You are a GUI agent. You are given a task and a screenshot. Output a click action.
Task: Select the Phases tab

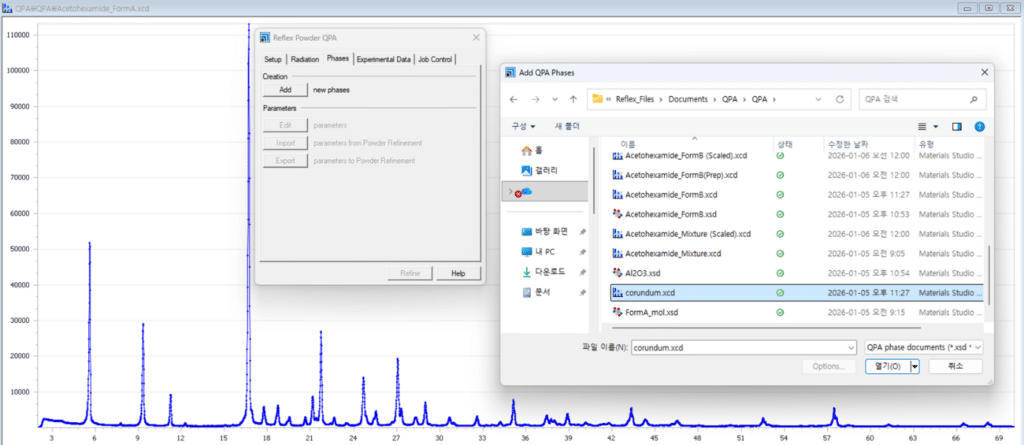click(338, 59)
